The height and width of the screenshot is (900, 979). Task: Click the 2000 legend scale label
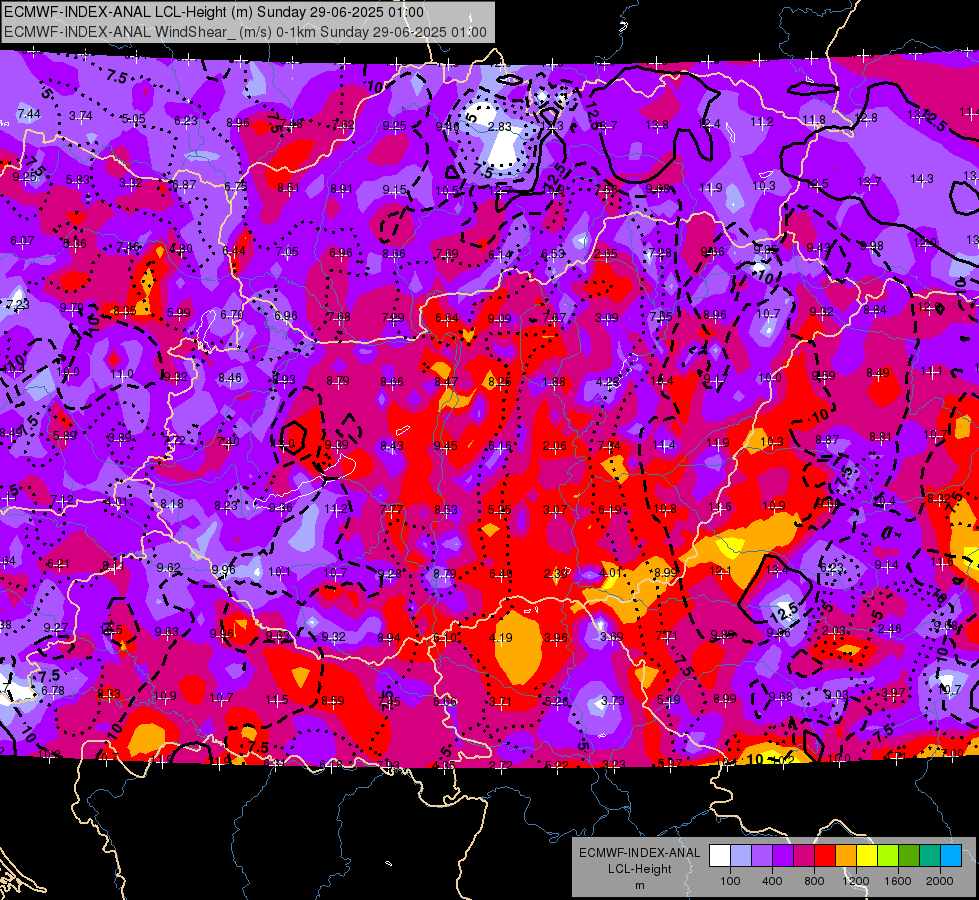tap(940, 881)
